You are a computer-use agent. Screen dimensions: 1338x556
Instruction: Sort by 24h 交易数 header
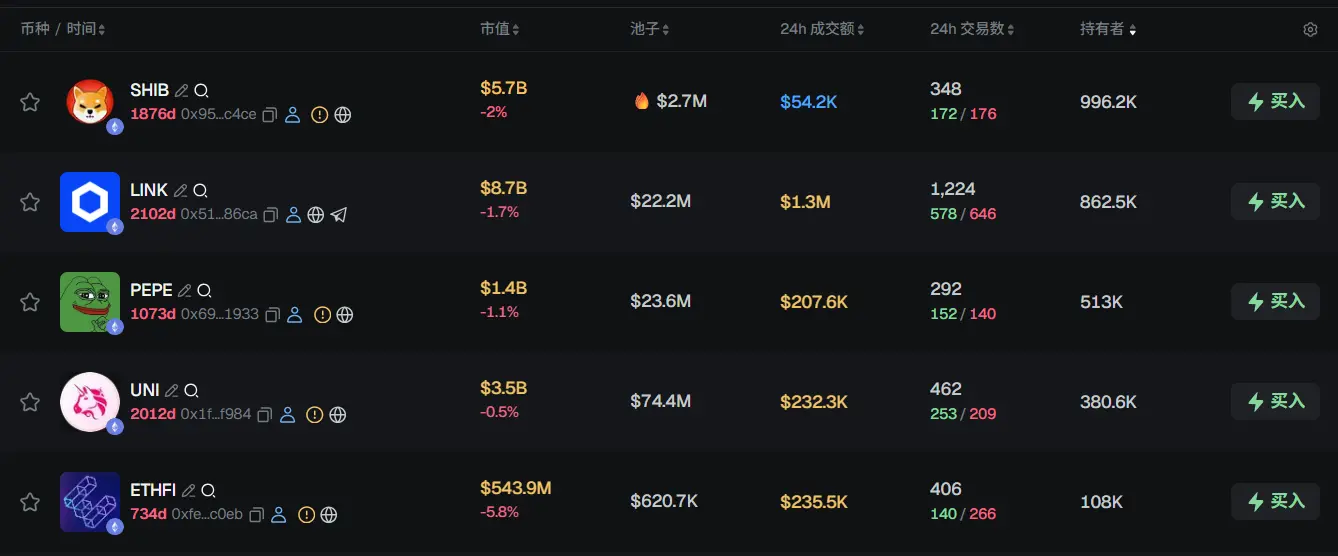click(972, 30)
